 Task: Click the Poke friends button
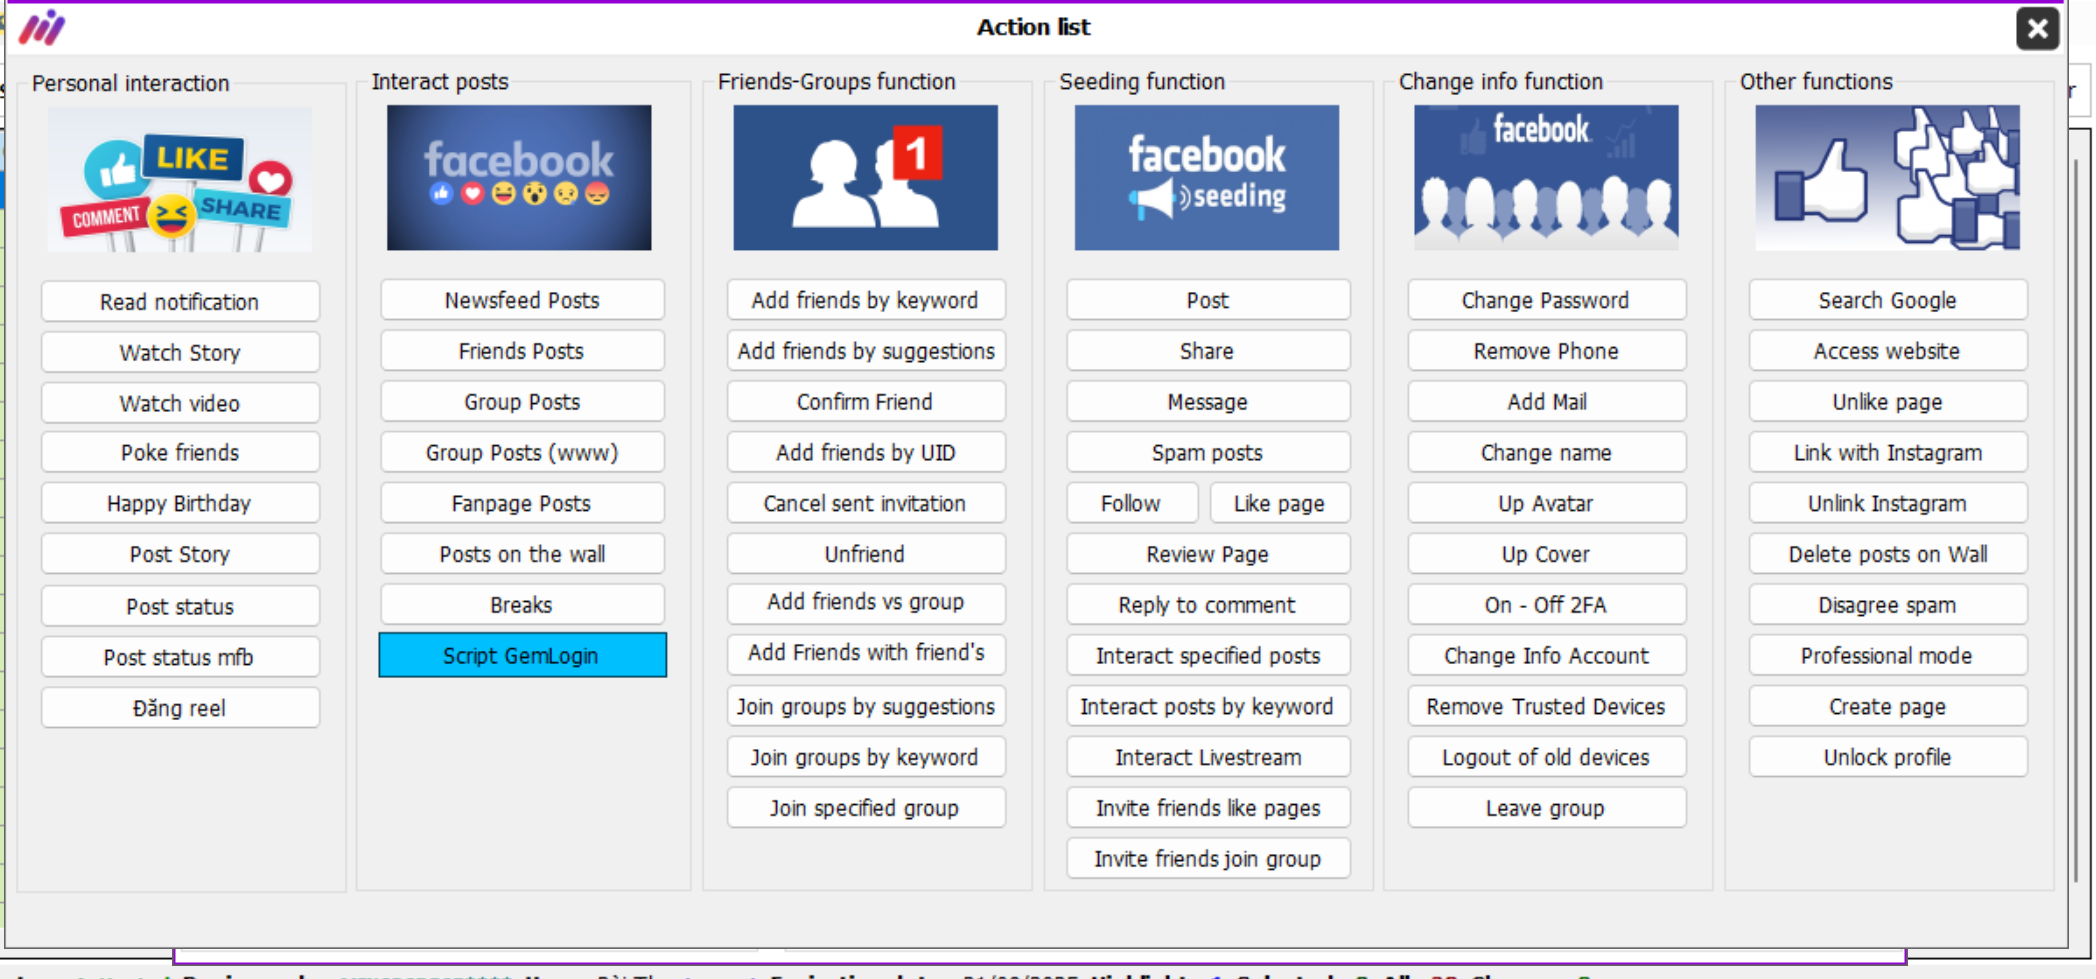(x=180, y=453)
